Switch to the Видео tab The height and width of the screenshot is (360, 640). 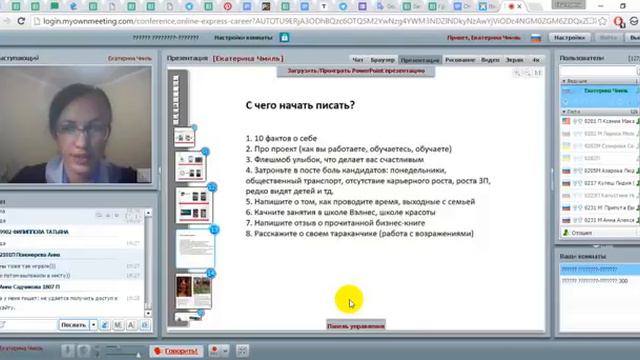490,60
